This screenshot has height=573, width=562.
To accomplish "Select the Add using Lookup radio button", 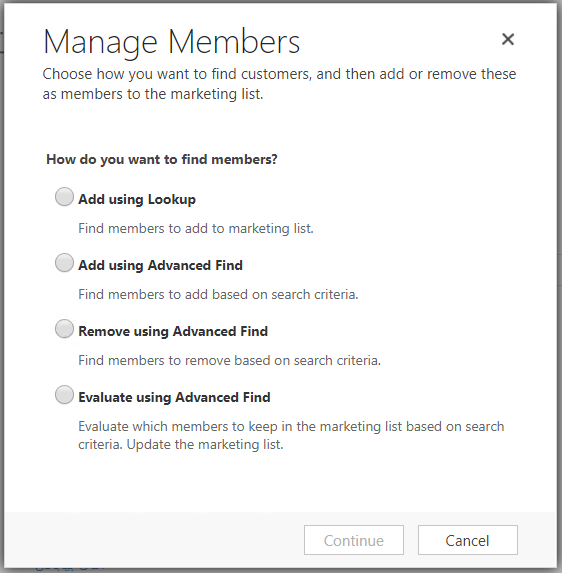I will 64,197.
